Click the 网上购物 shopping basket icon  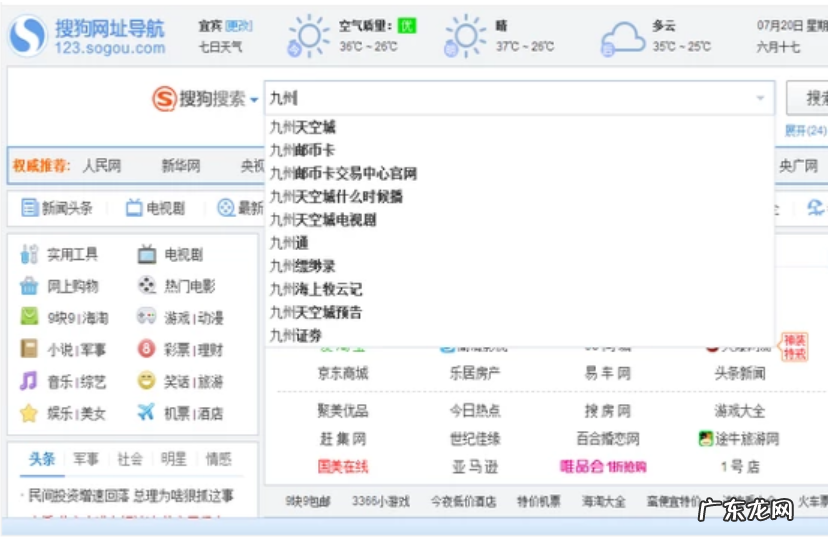[x=29, y=286]
